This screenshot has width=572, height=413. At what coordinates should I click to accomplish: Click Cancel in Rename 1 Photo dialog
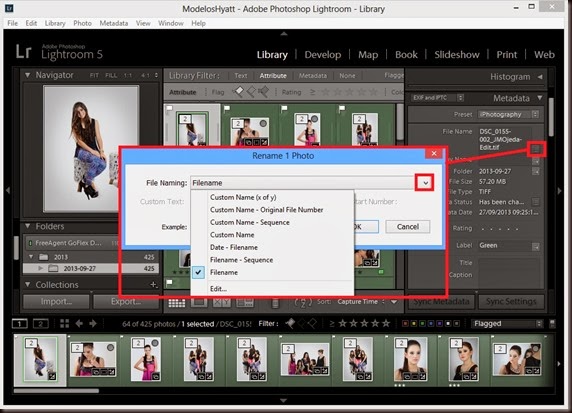407,227
